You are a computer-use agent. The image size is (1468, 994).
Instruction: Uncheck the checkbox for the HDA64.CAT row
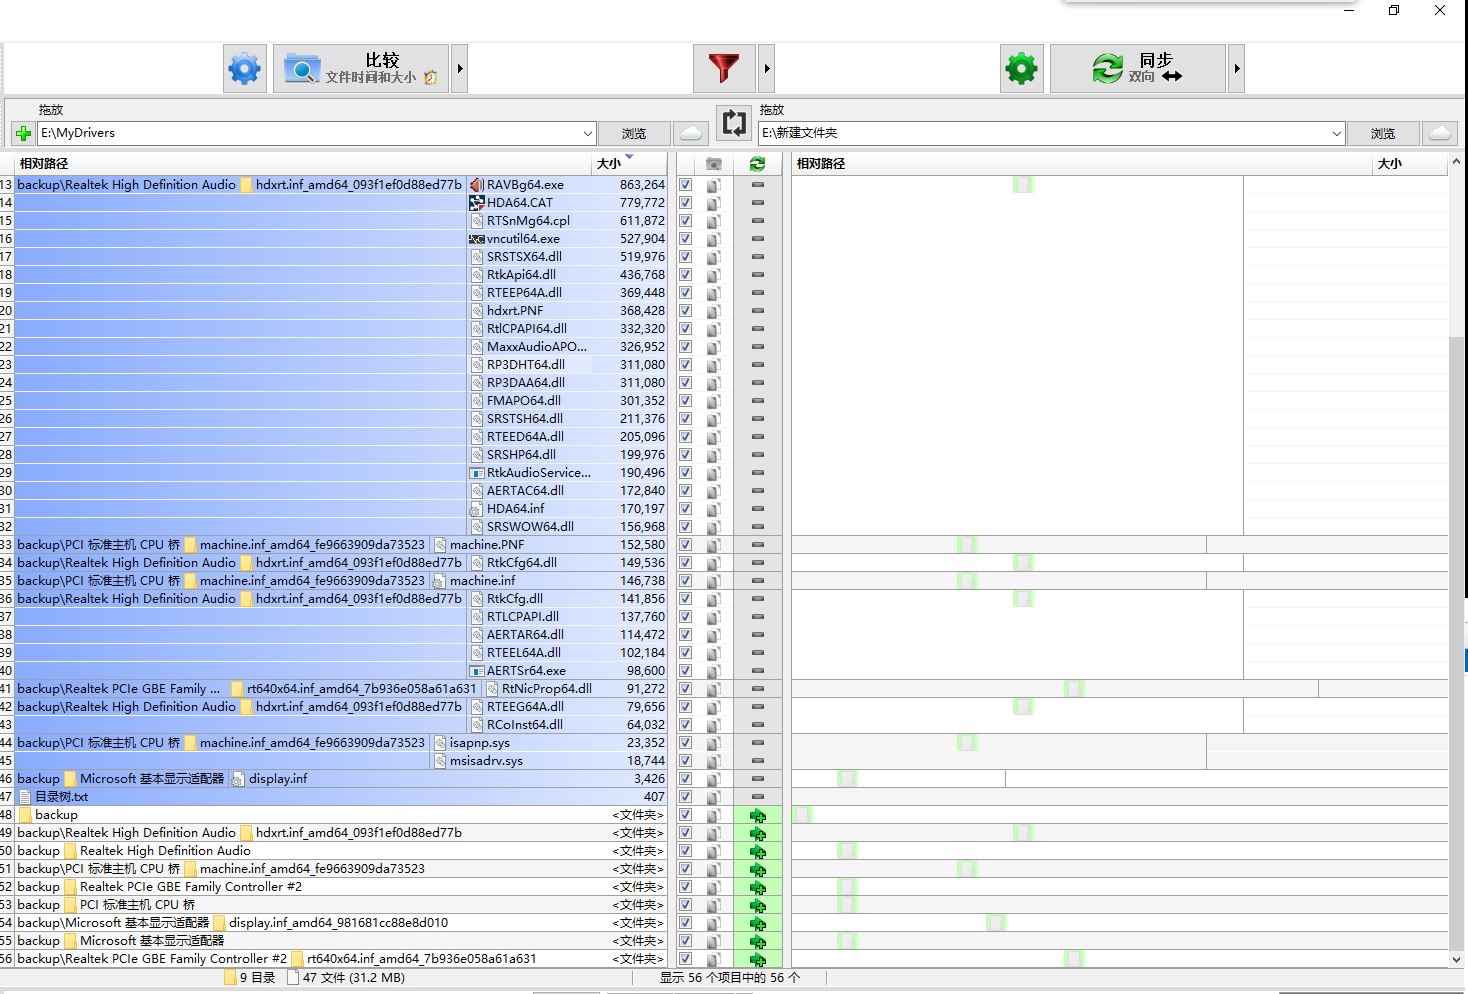685,203
